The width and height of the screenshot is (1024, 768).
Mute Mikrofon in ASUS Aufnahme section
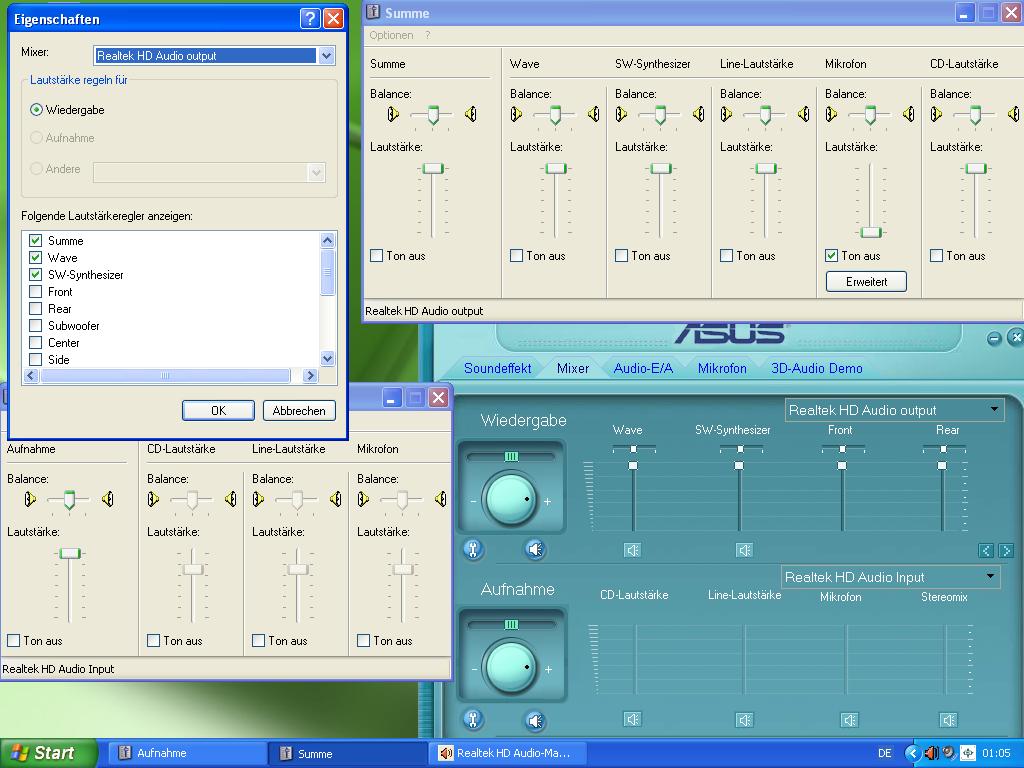pos(848,719)
